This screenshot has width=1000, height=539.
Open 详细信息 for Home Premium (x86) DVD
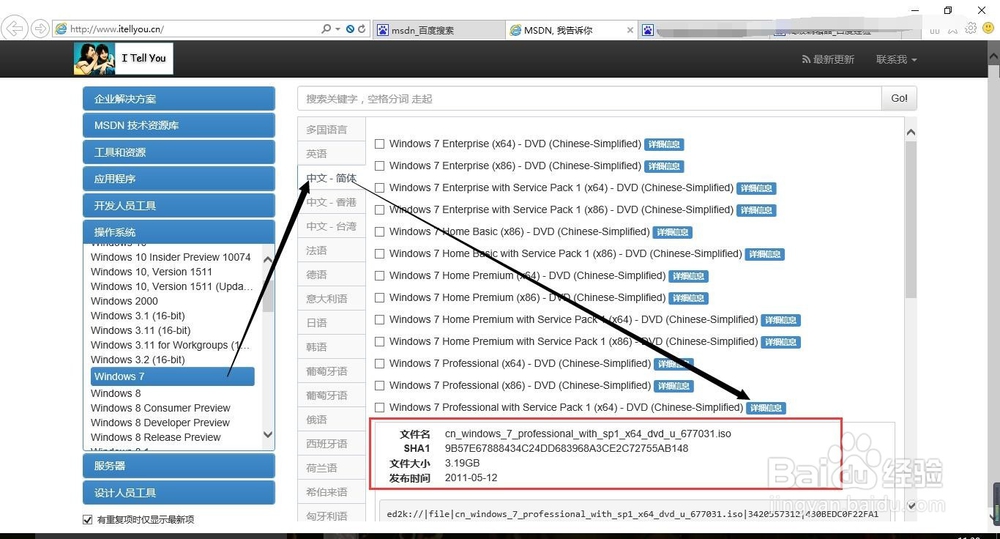688,298
